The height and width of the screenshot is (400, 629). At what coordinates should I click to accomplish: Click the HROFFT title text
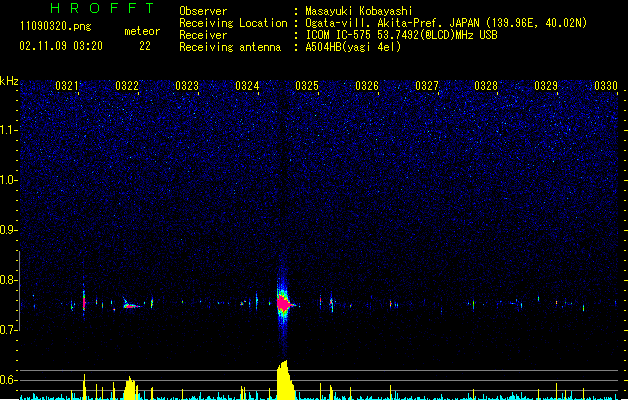click(103, 8)
